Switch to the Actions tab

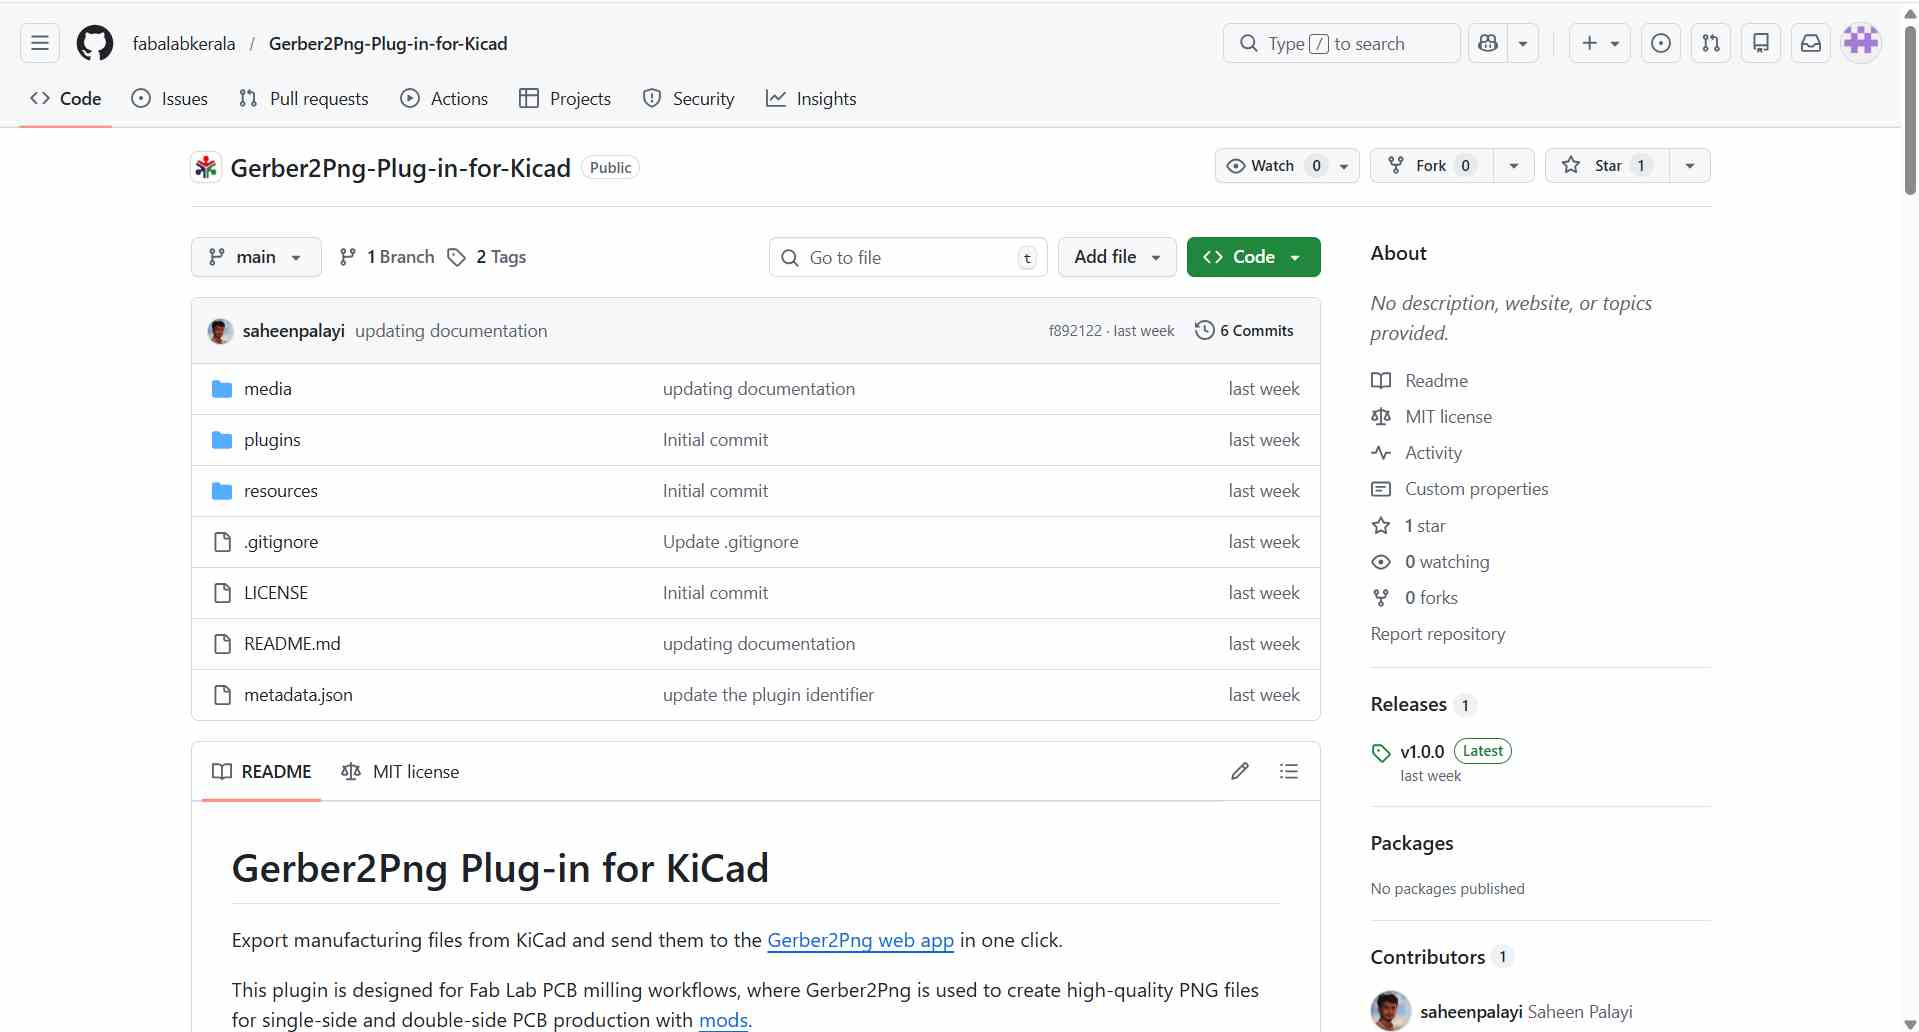444,98
